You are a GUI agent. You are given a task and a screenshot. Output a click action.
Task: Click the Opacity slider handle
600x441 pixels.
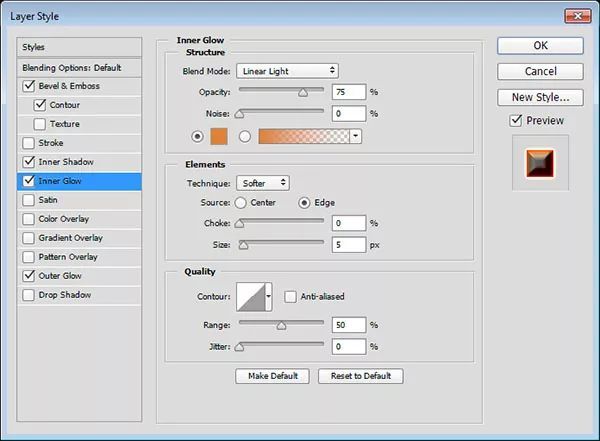click(303, 93)
